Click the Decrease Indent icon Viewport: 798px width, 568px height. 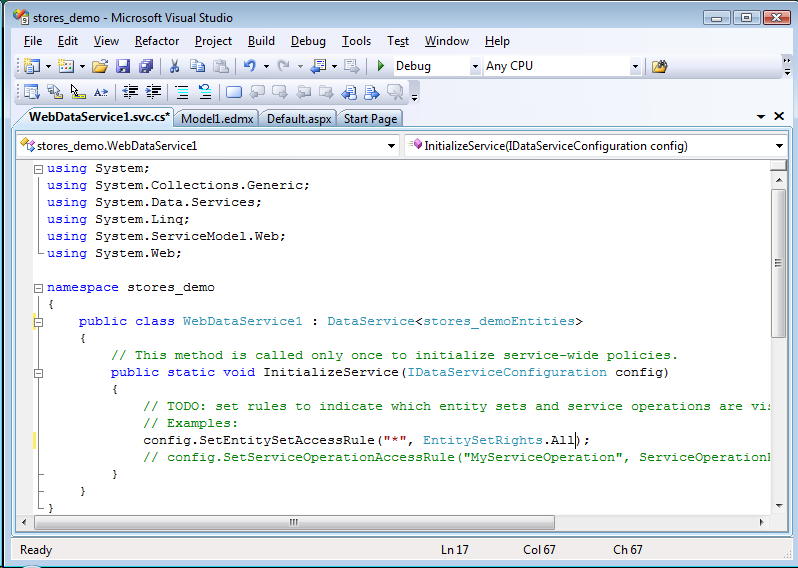130,92
